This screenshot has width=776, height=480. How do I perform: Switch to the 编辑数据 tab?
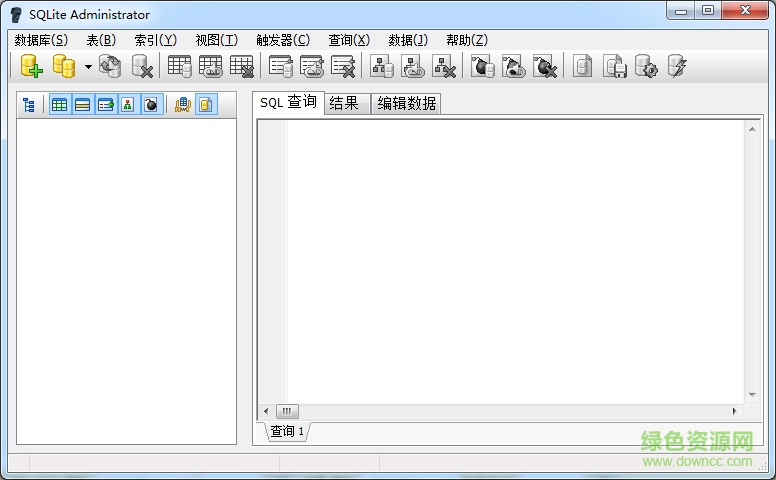406,103
